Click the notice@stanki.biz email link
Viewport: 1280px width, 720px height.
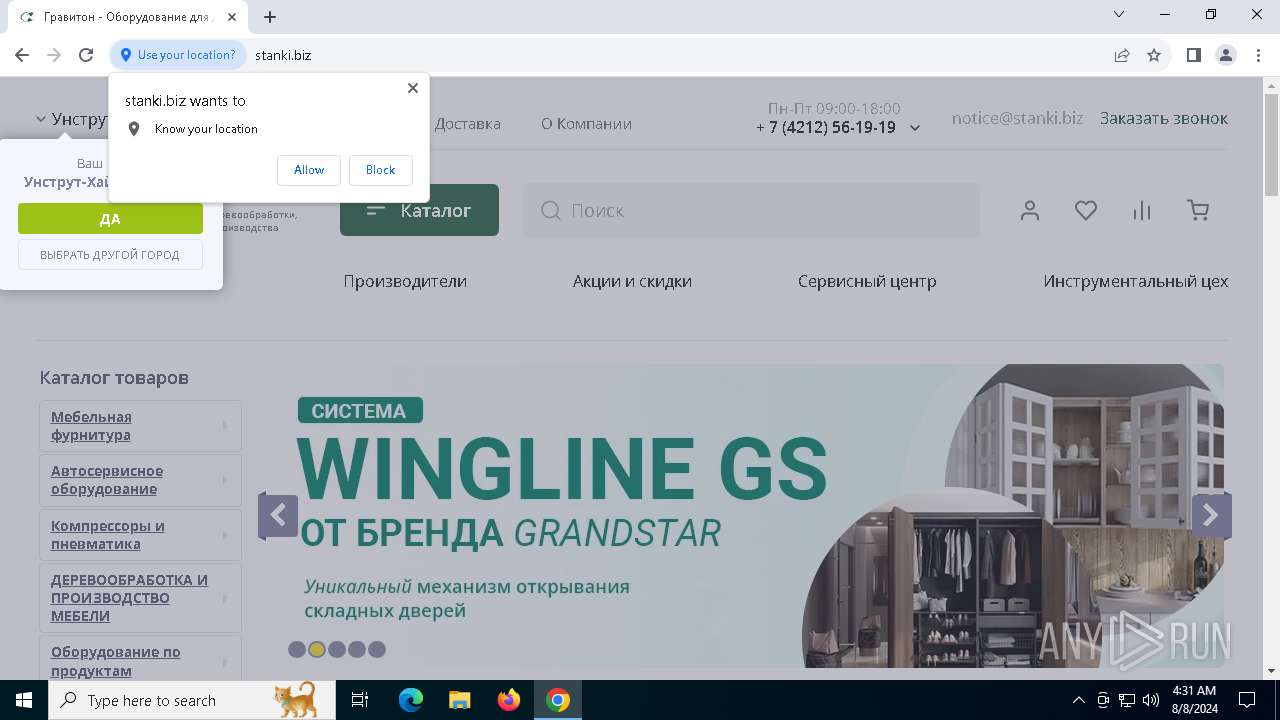coord(1017,118)
